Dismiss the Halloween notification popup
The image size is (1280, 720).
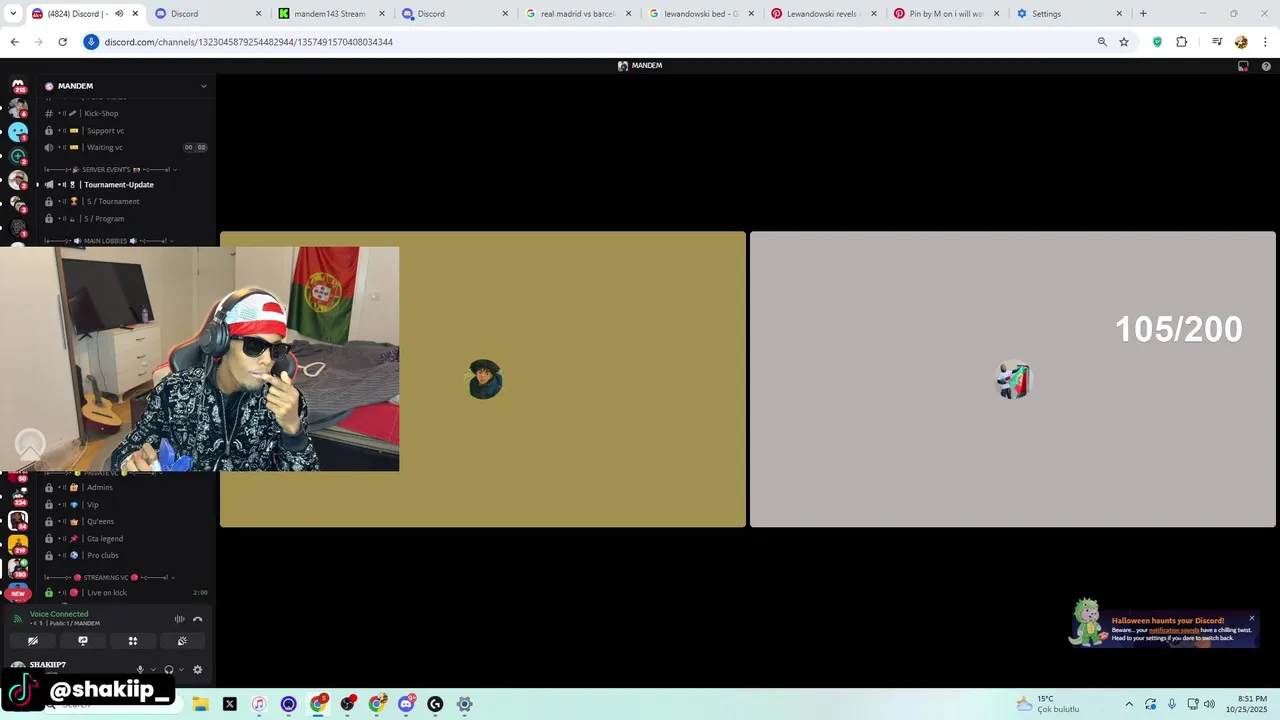point(1251,618)
